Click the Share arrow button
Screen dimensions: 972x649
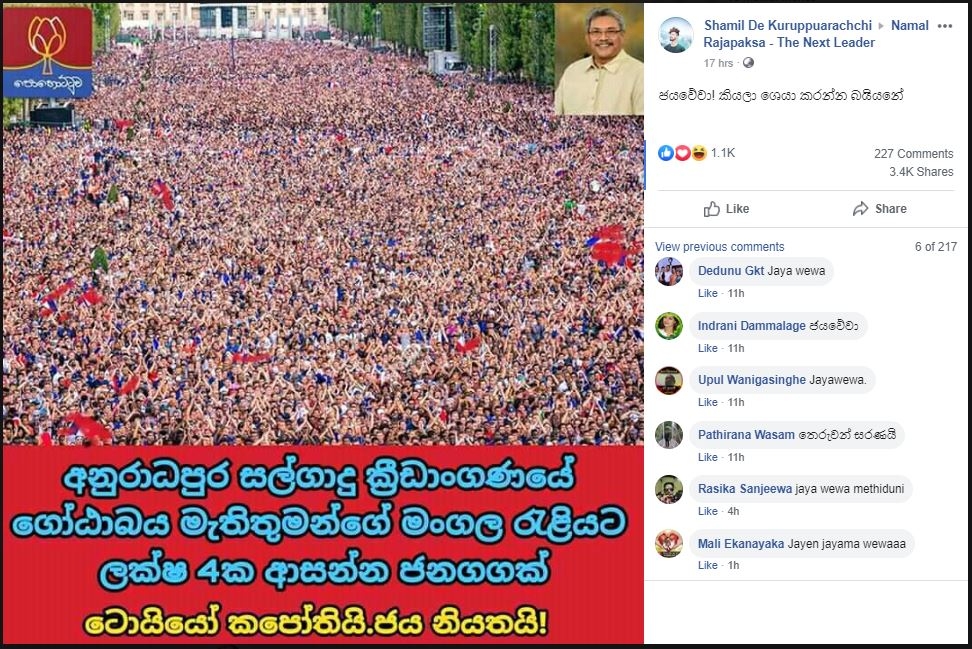(880, 209)
